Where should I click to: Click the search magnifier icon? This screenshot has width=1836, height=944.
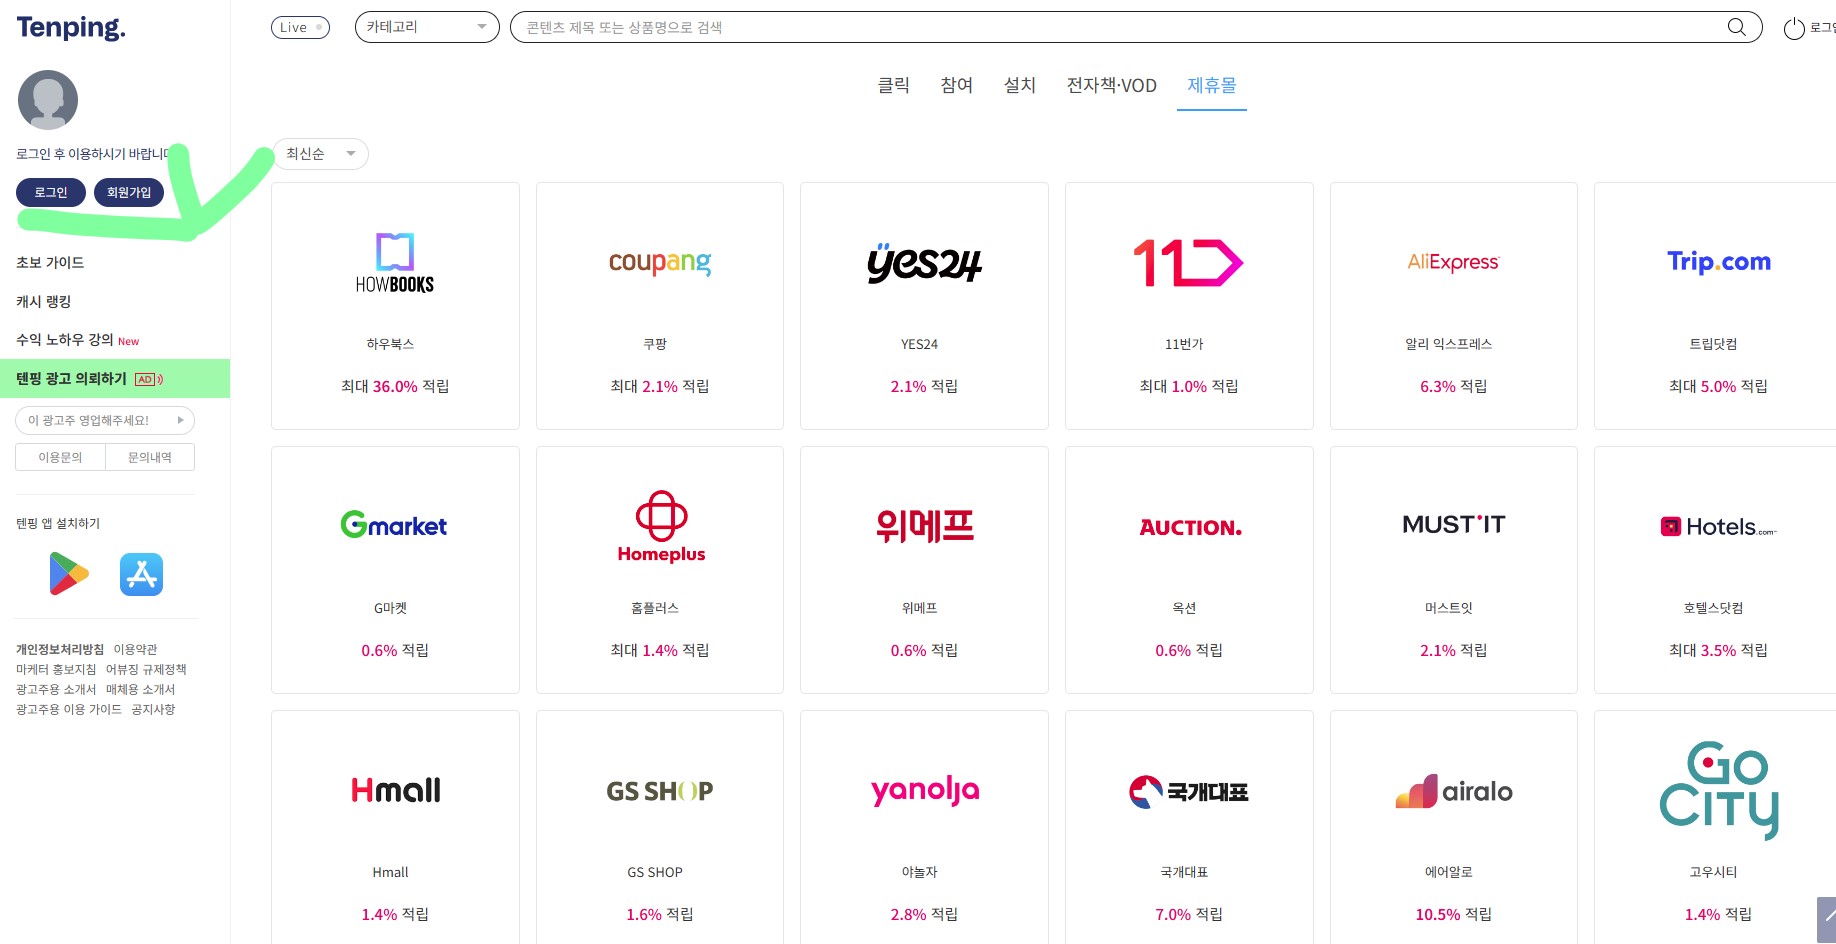point(1737,27)
